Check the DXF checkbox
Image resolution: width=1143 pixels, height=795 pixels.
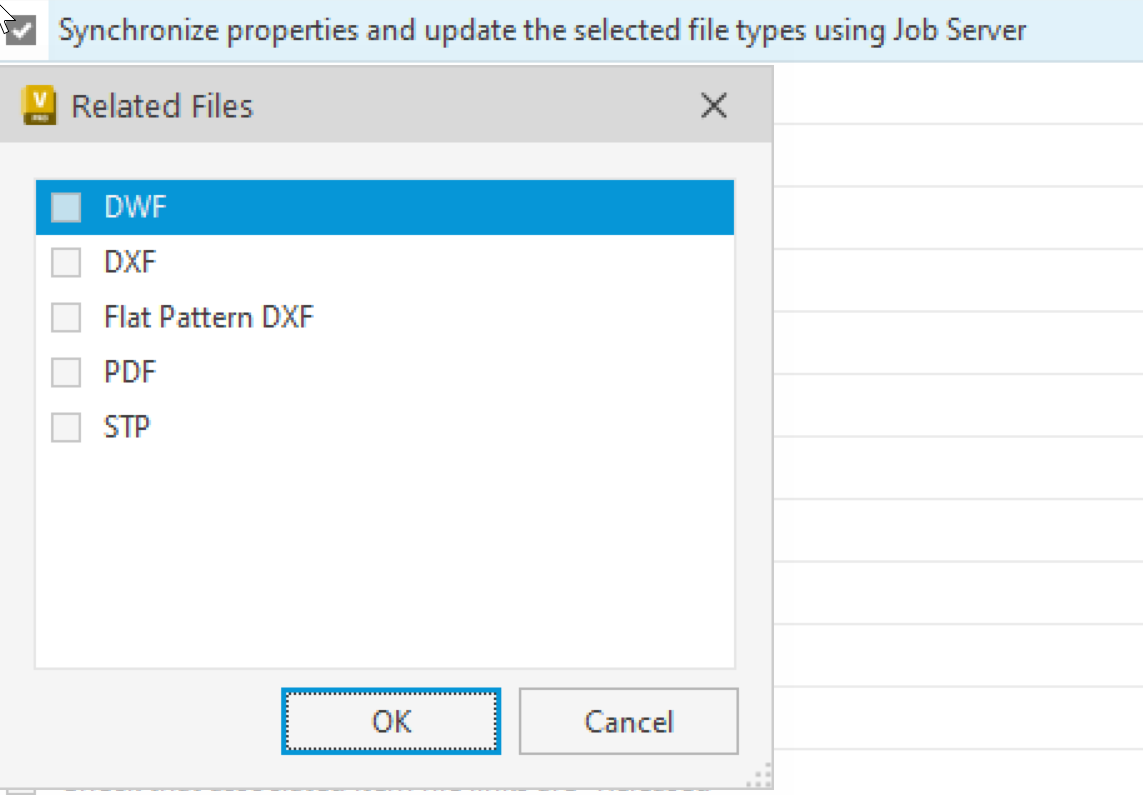(65, 261)
